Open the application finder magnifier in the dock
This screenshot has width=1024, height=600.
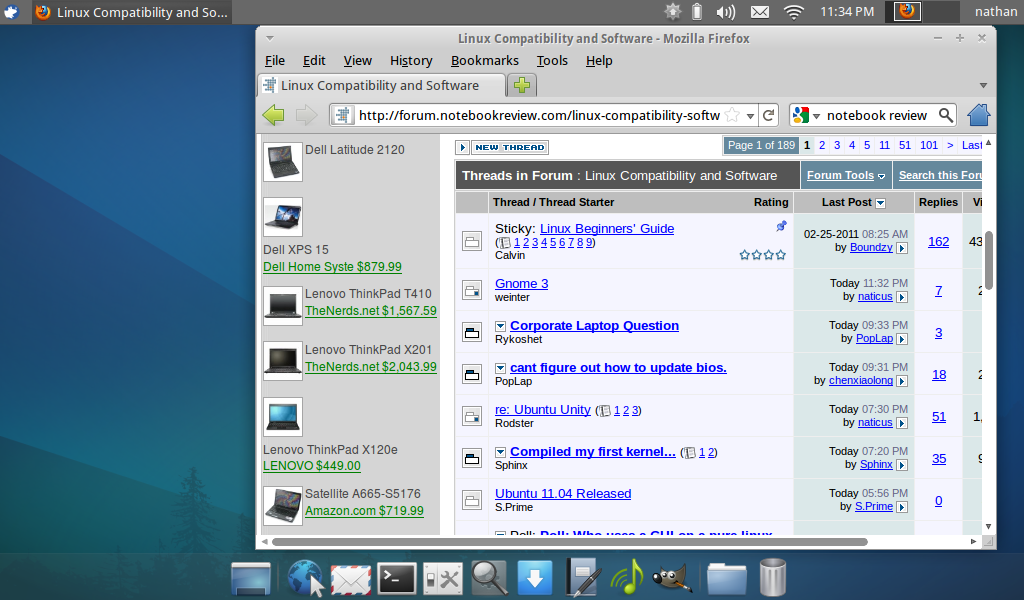point(489,578)
